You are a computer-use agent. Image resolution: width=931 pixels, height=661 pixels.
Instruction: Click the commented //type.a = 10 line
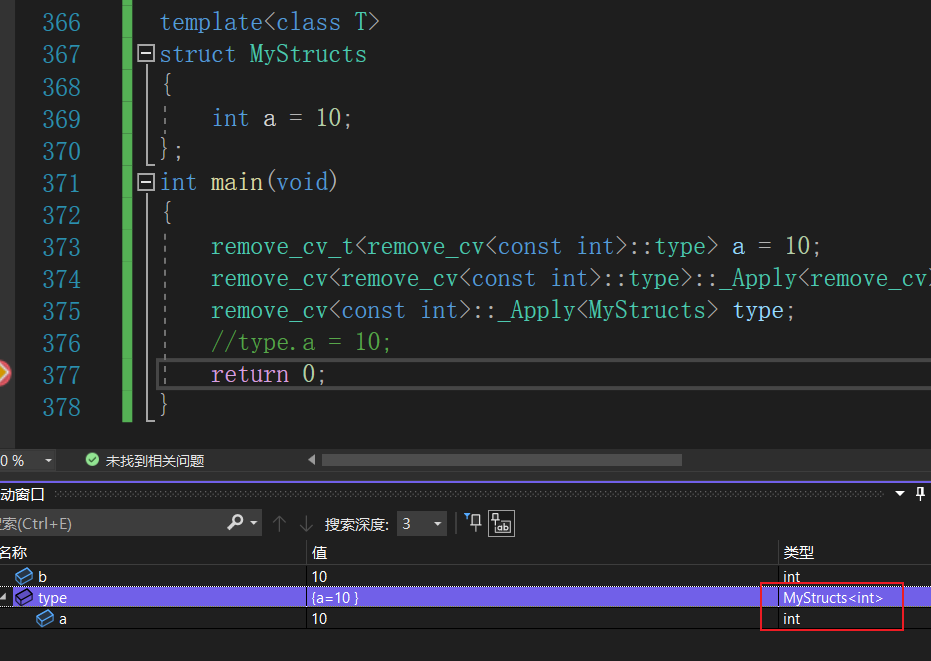(x=300, y=342)
